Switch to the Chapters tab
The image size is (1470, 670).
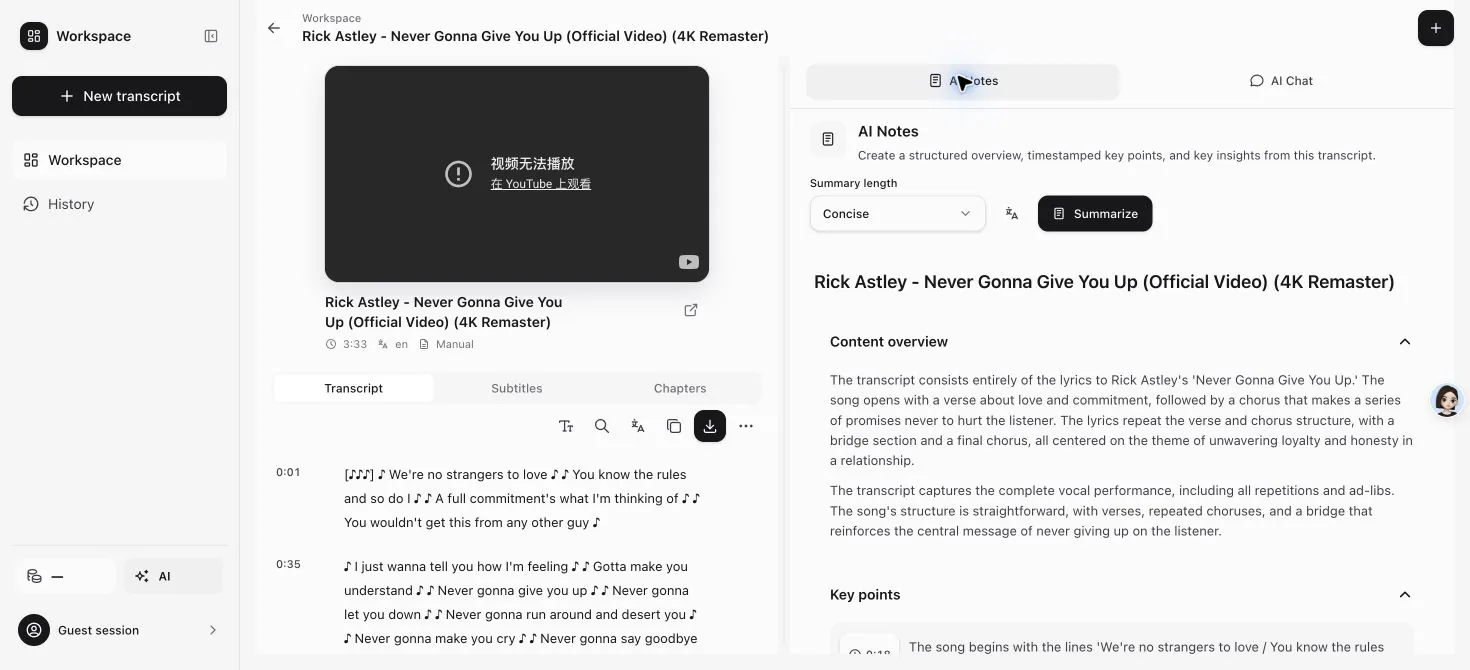point(680,388)
